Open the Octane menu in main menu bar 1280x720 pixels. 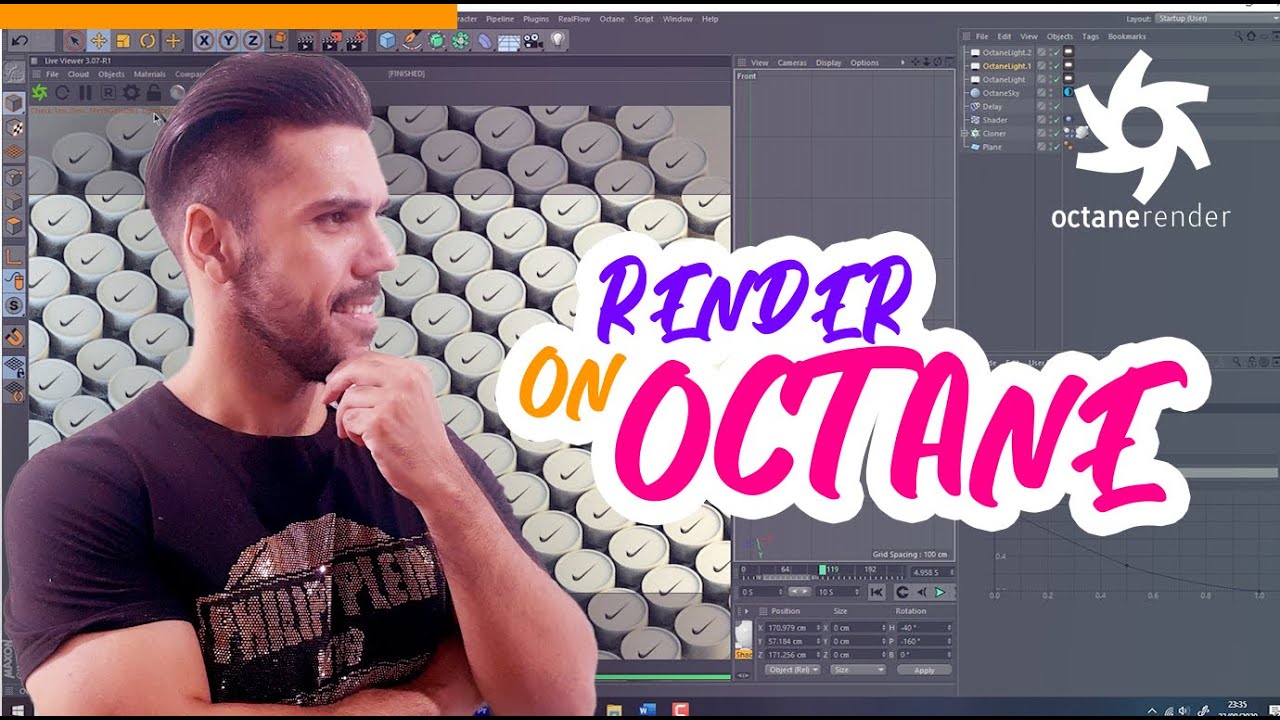click(612, 19)
